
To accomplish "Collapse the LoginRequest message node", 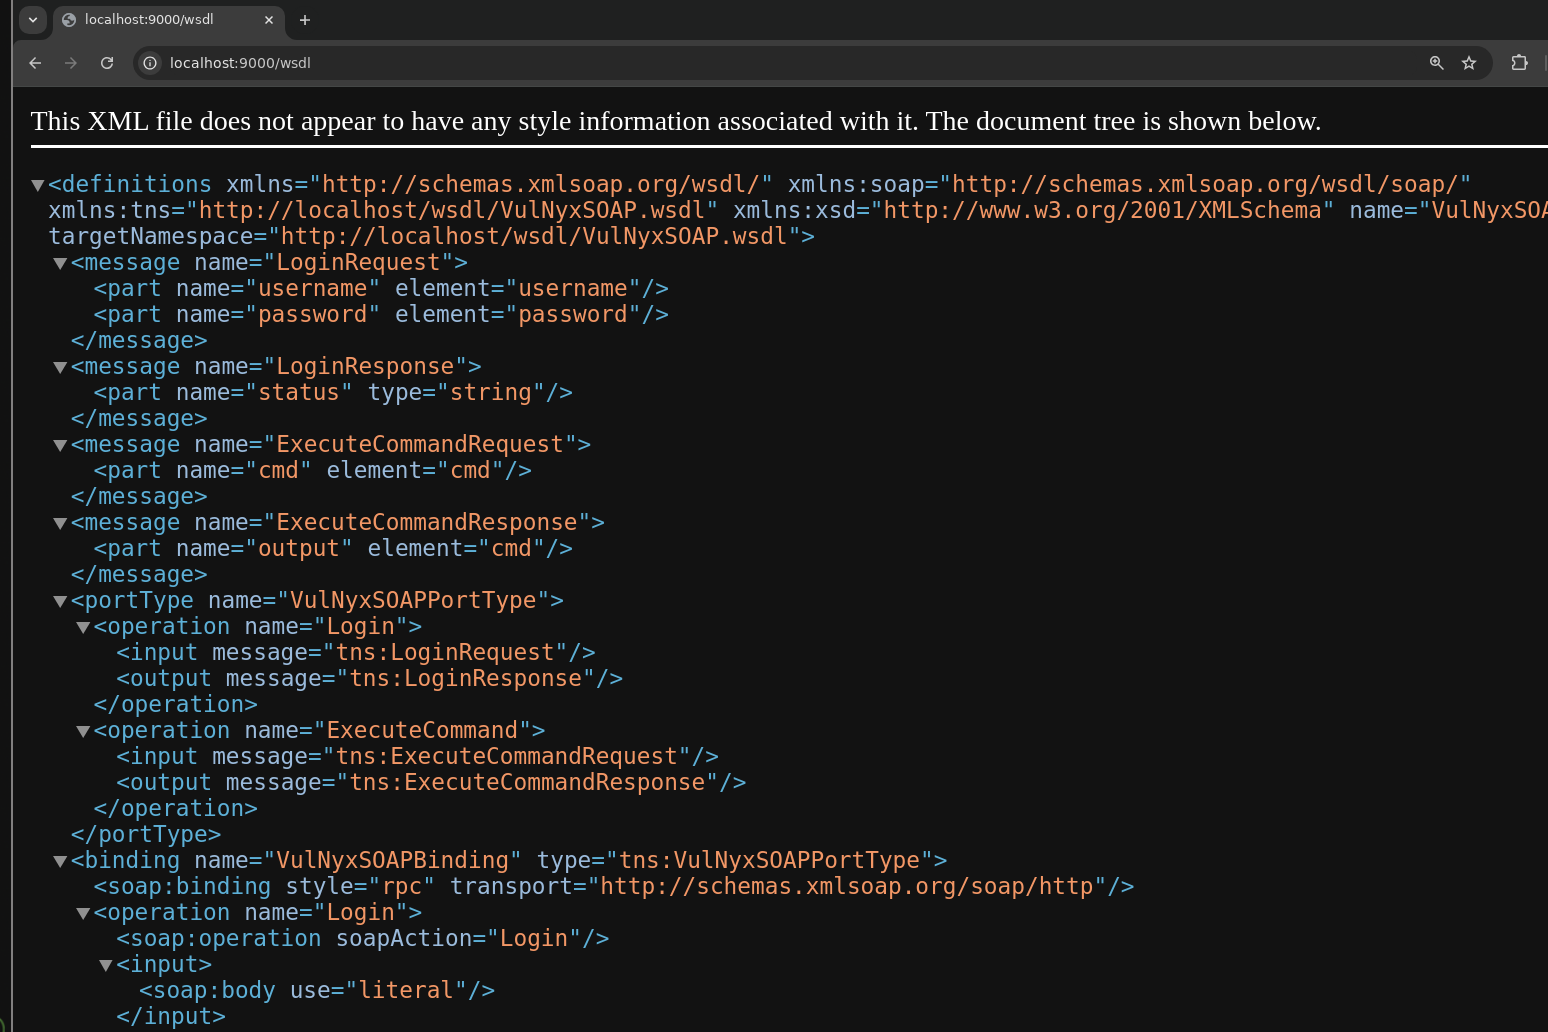I will [60, 263].
